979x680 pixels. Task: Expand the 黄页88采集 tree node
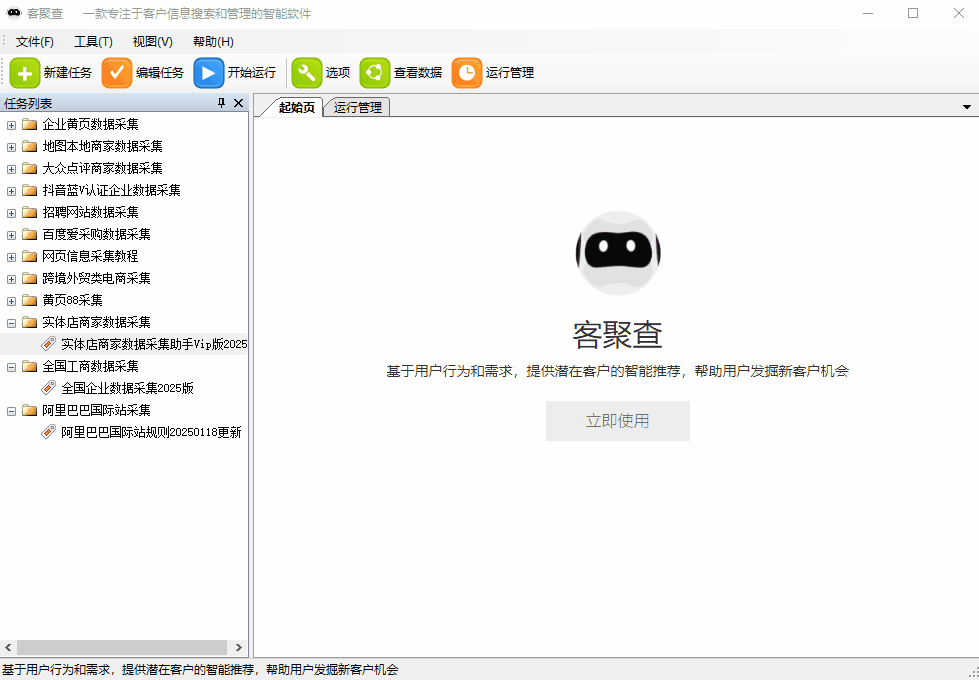click(11, 301)
